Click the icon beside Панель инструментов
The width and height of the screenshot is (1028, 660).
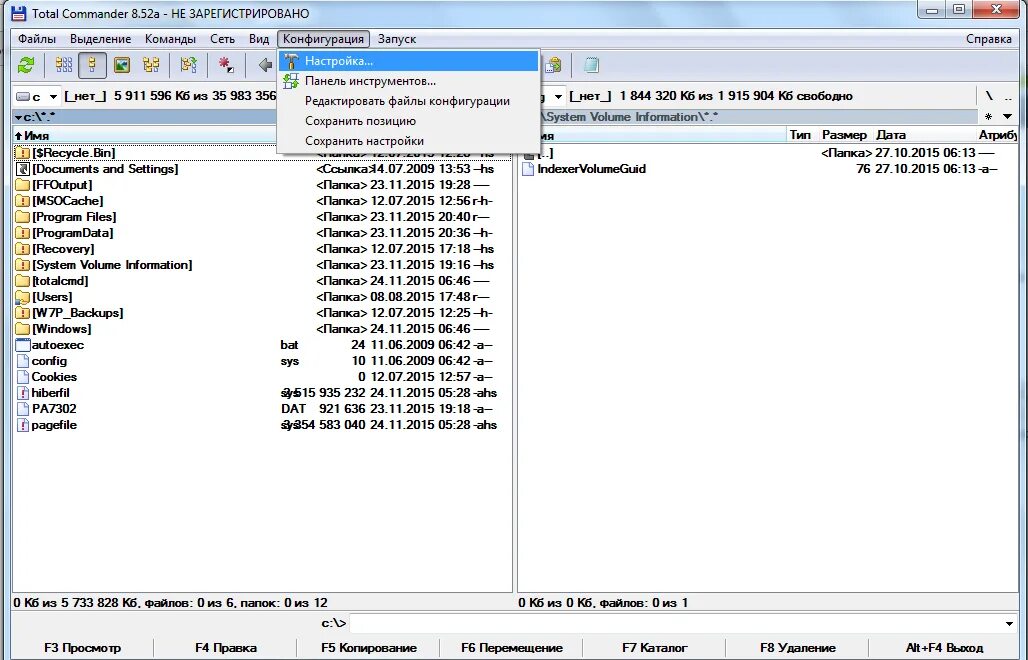click(291, 81)
